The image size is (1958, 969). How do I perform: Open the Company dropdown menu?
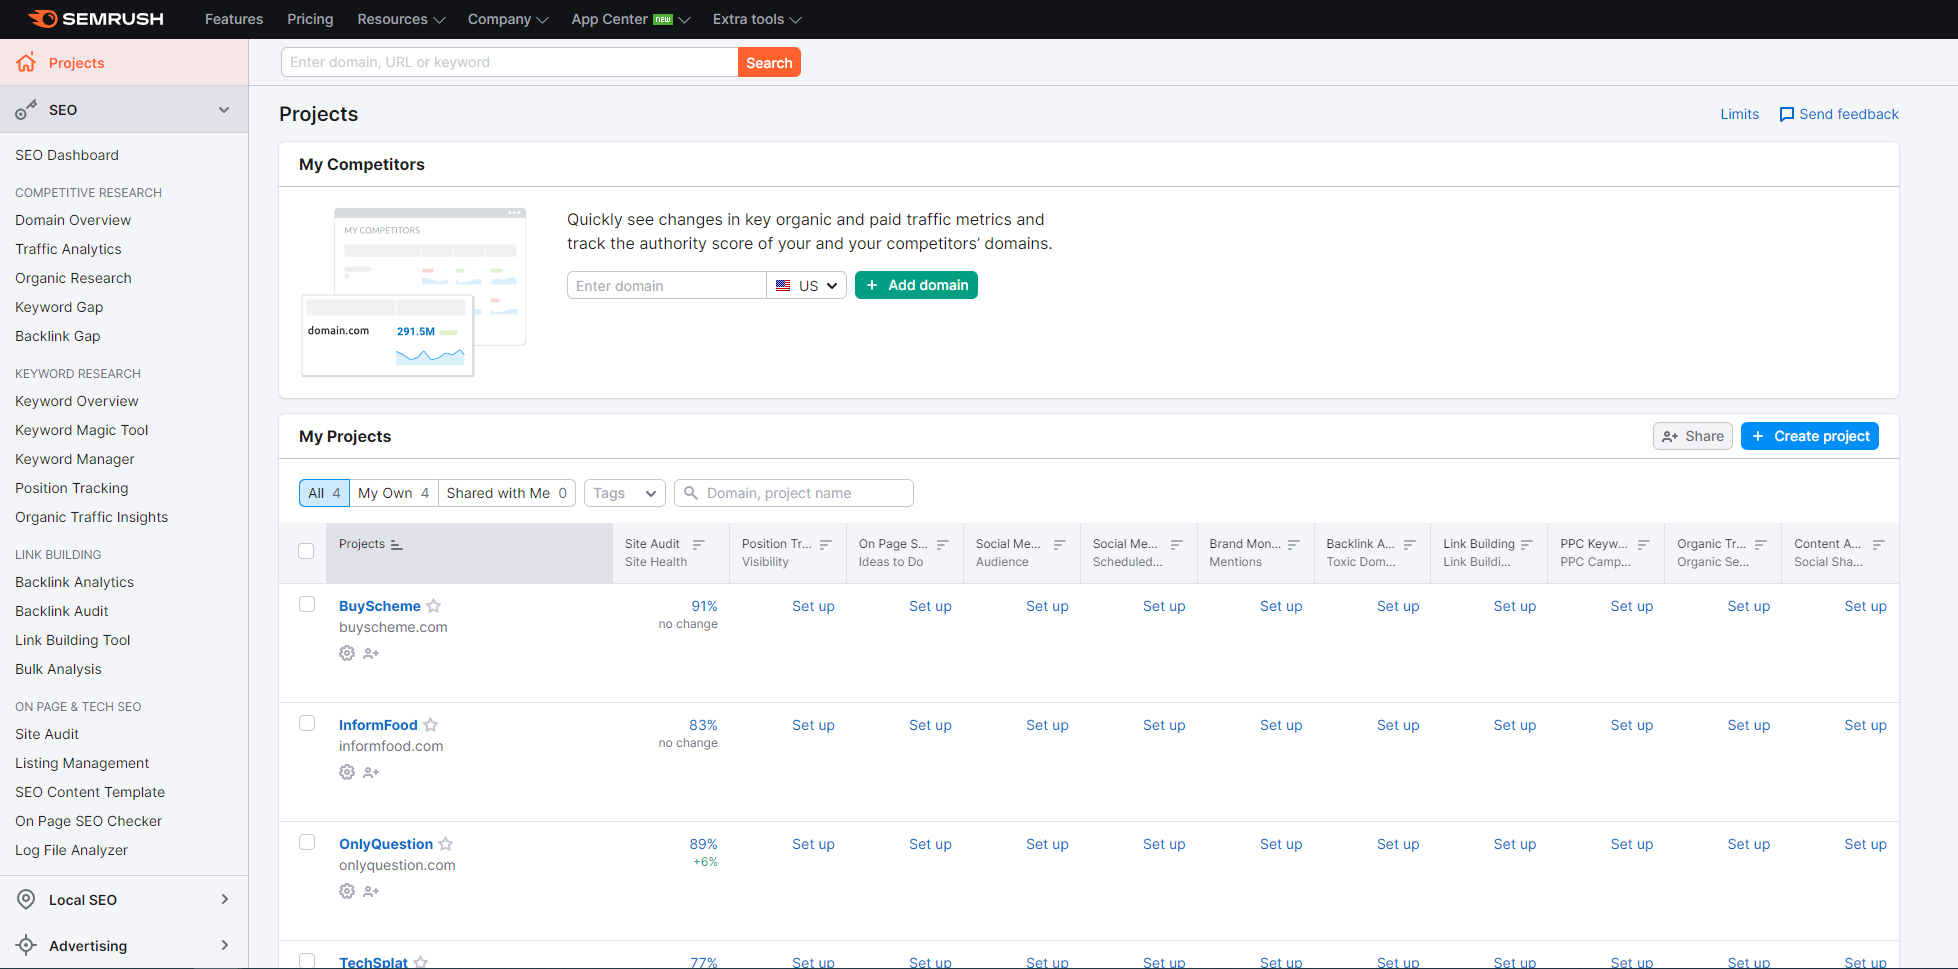[508, 19]
